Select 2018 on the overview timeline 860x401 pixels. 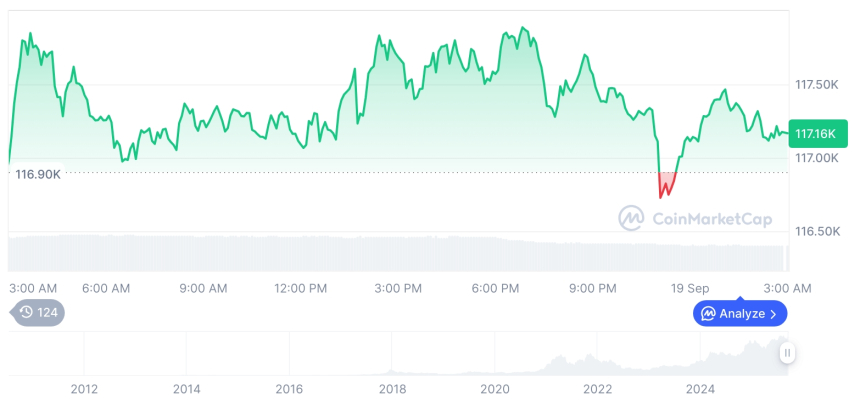point(392,389)
